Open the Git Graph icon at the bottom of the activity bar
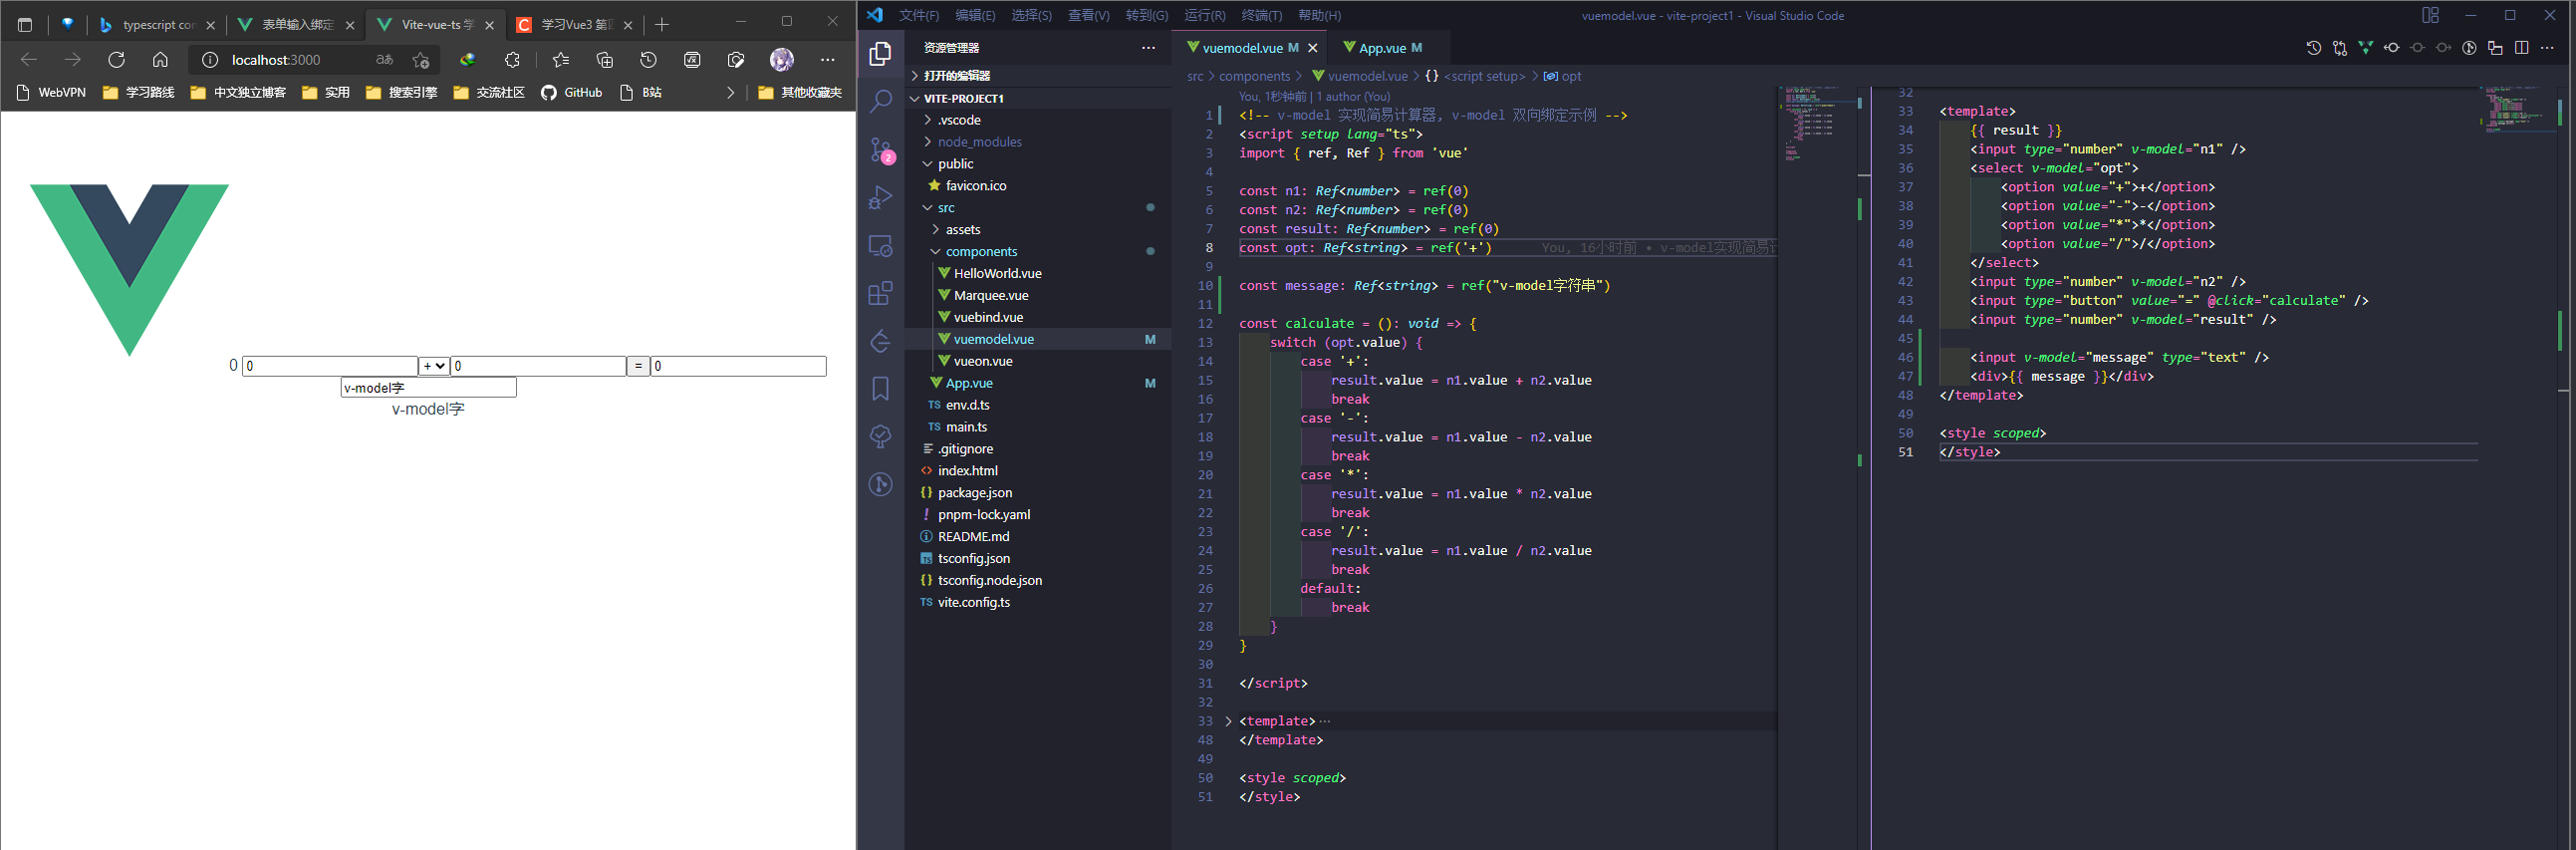Image resolution: width=2576 pixels, height=850 pixels. [x=880, y=485]
